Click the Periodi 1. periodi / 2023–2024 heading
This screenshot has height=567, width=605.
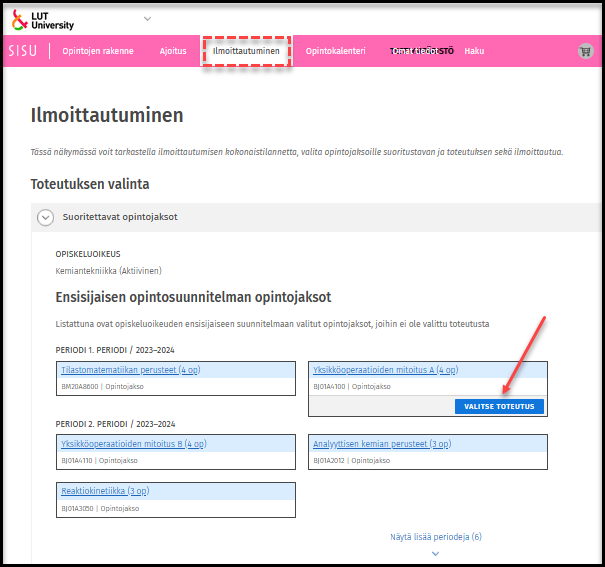(x=115, y=350)
